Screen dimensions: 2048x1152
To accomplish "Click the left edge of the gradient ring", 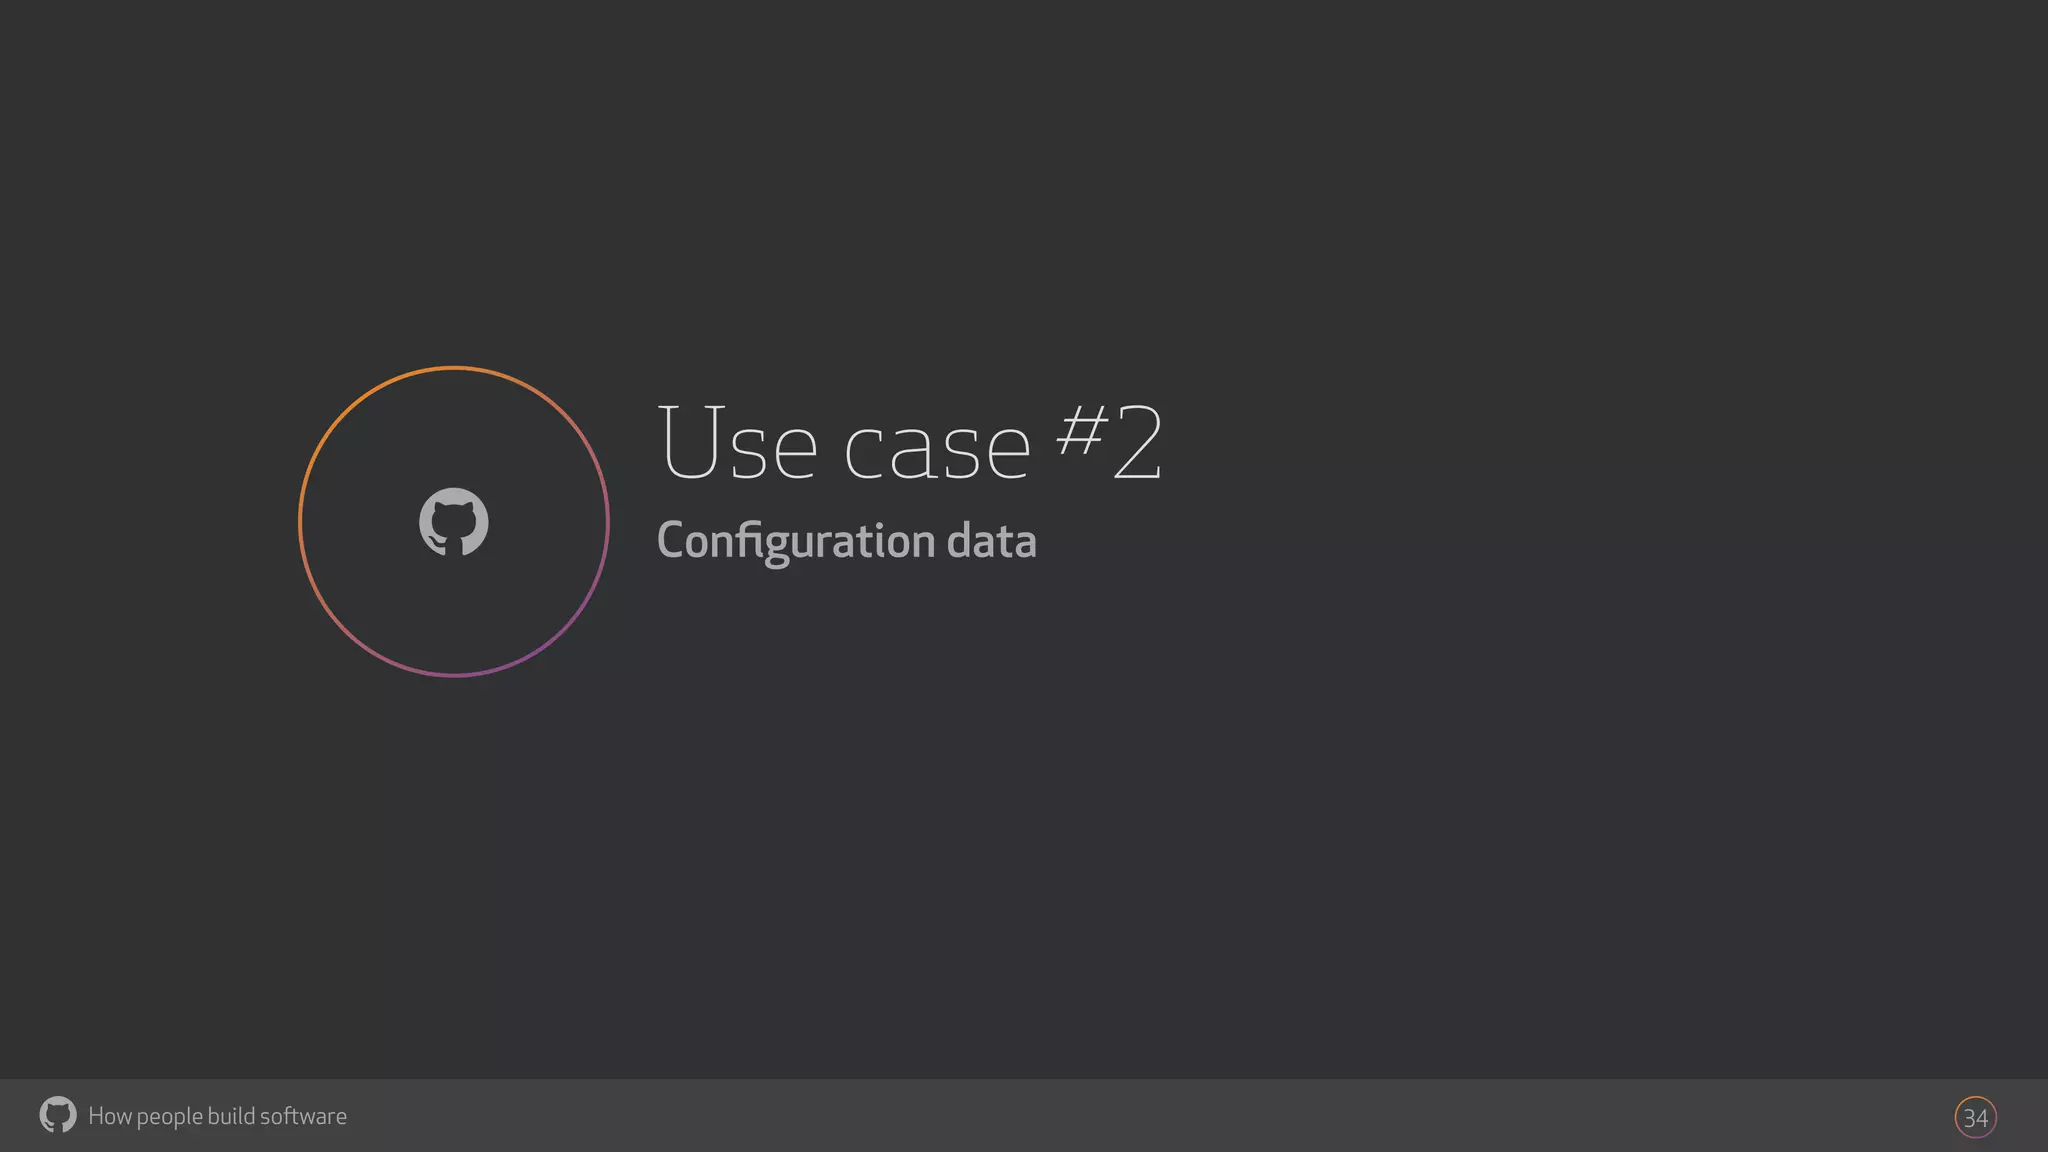I will pyautogui.click(x=300, y=521).
